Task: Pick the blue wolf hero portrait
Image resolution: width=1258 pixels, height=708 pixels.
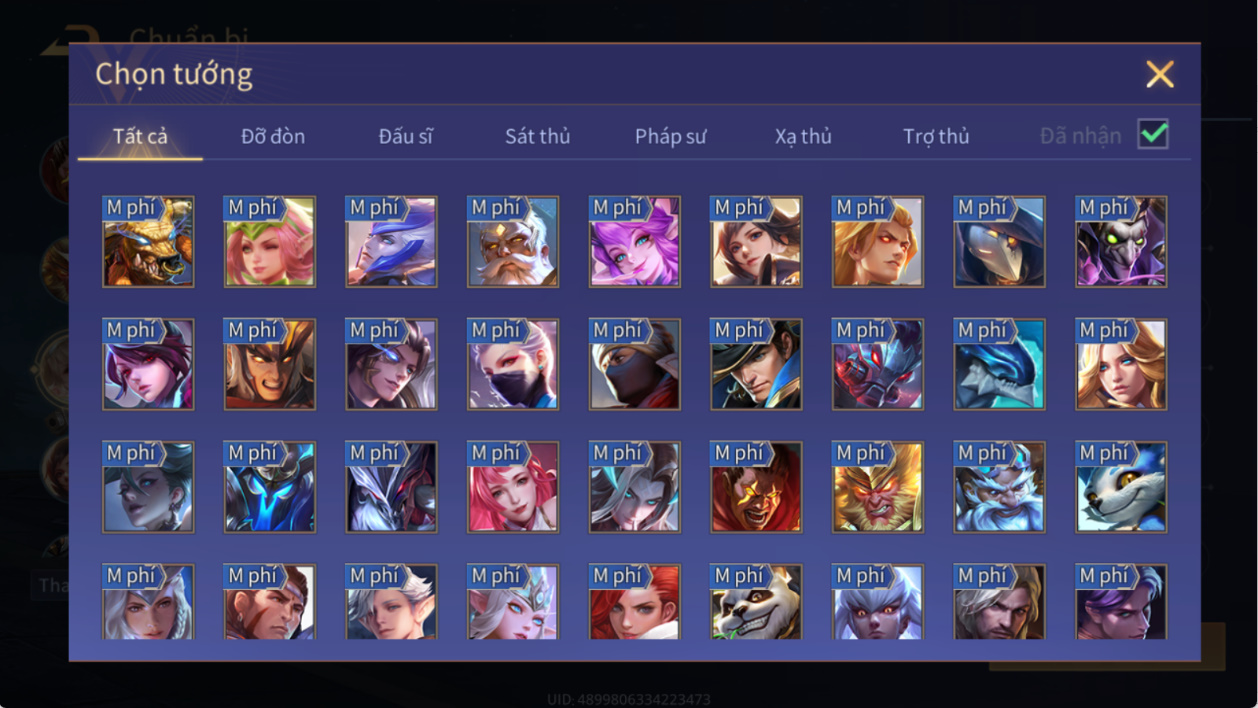Action: click(1121, 487)
